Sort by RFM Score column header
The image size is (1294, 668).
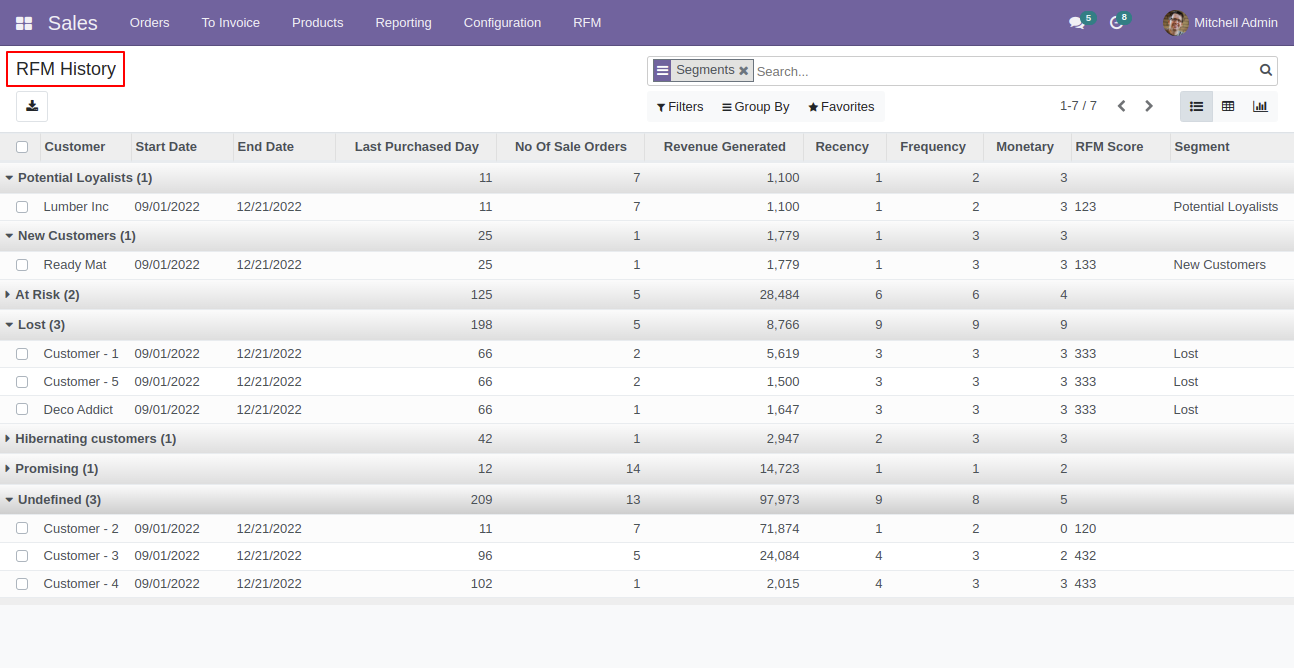(x=1120, y=147)
